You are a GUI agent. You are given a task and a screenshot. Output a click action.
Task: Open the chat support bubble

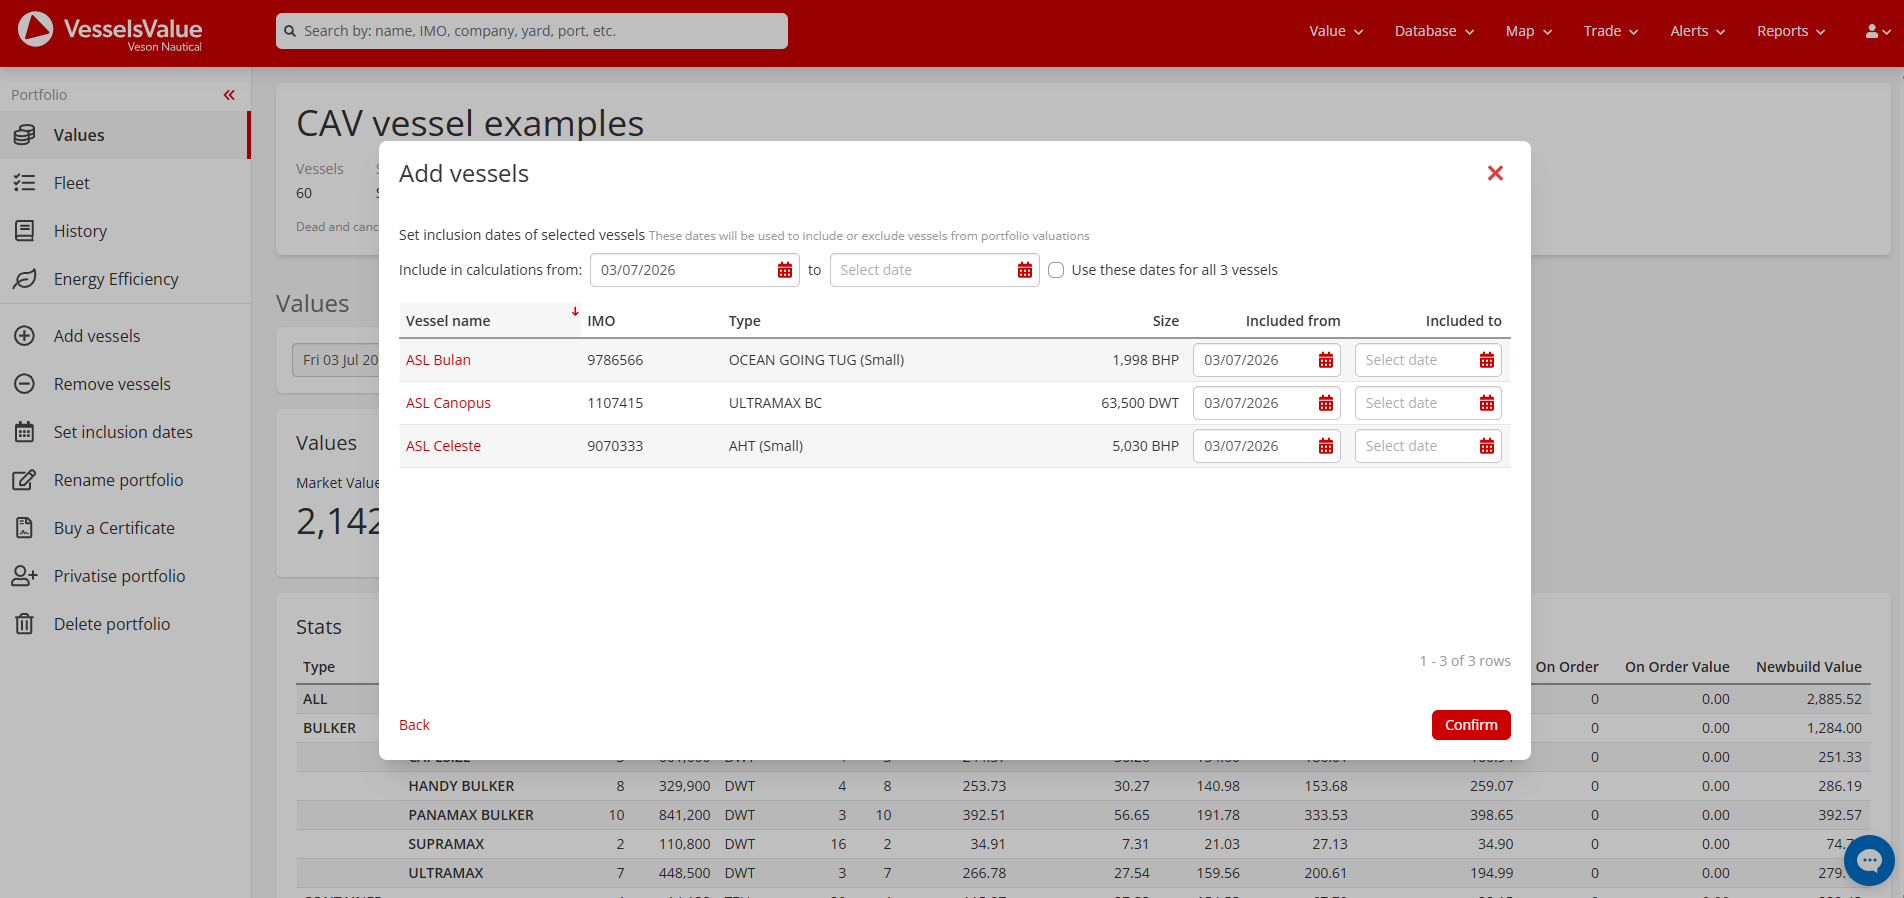(1869, 860)
